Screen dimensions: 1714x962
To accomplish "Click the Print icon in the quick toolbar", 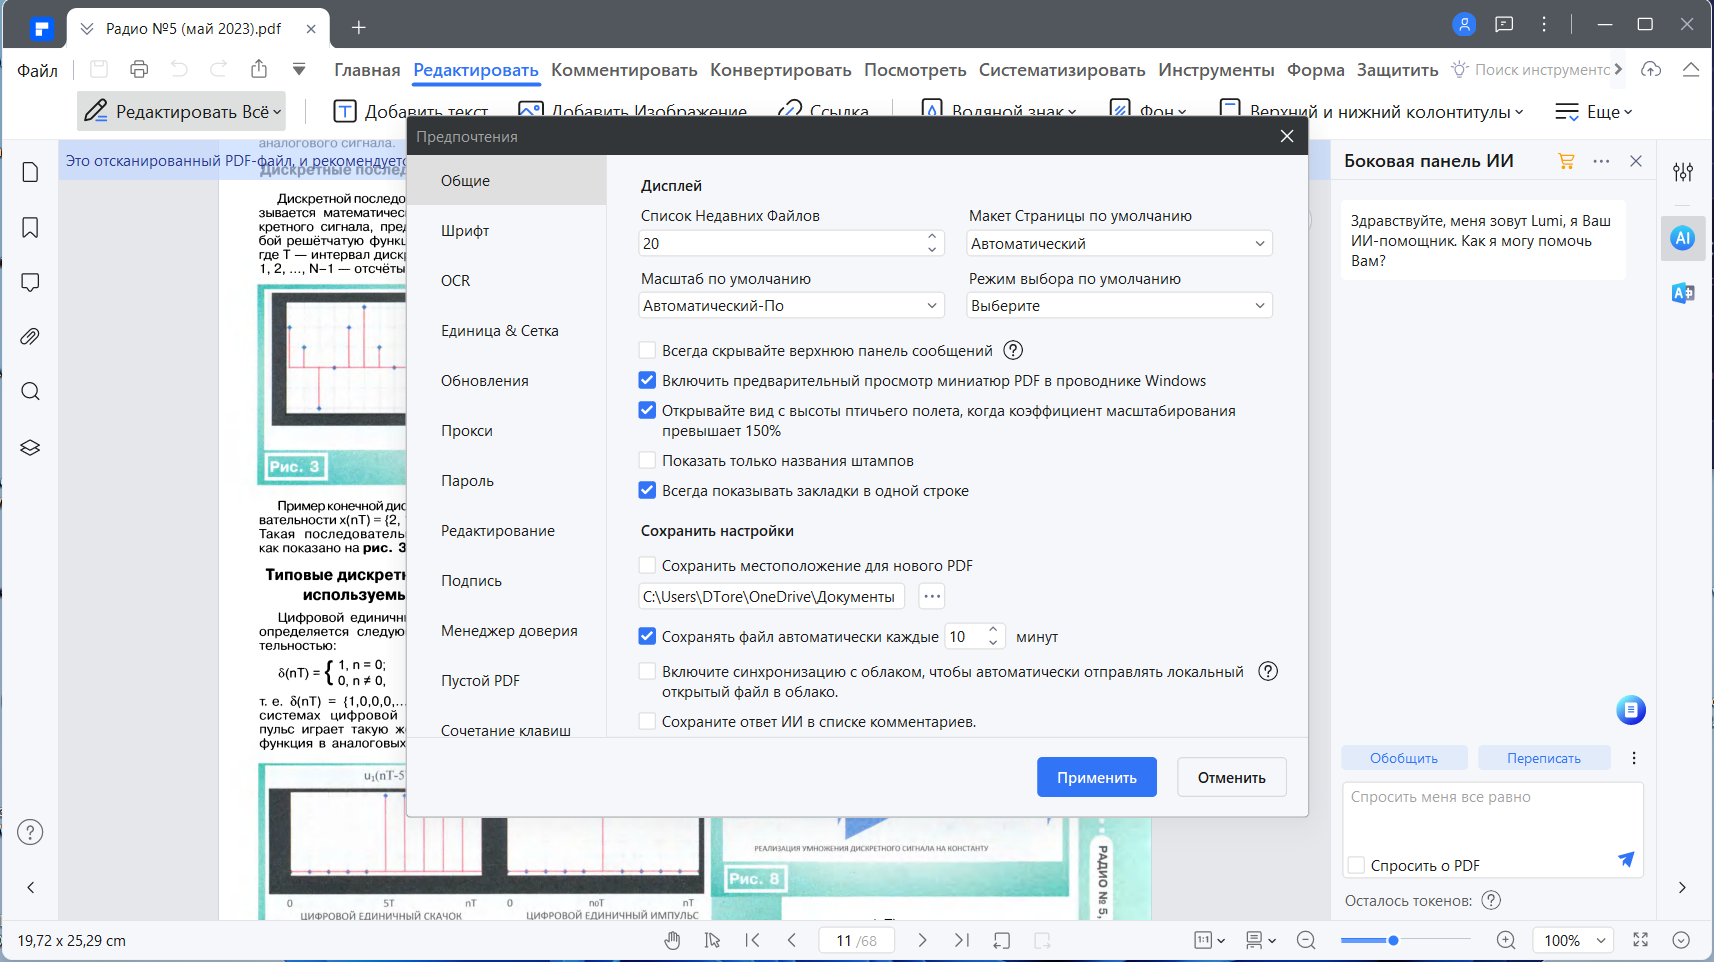I will pos(139,69).
